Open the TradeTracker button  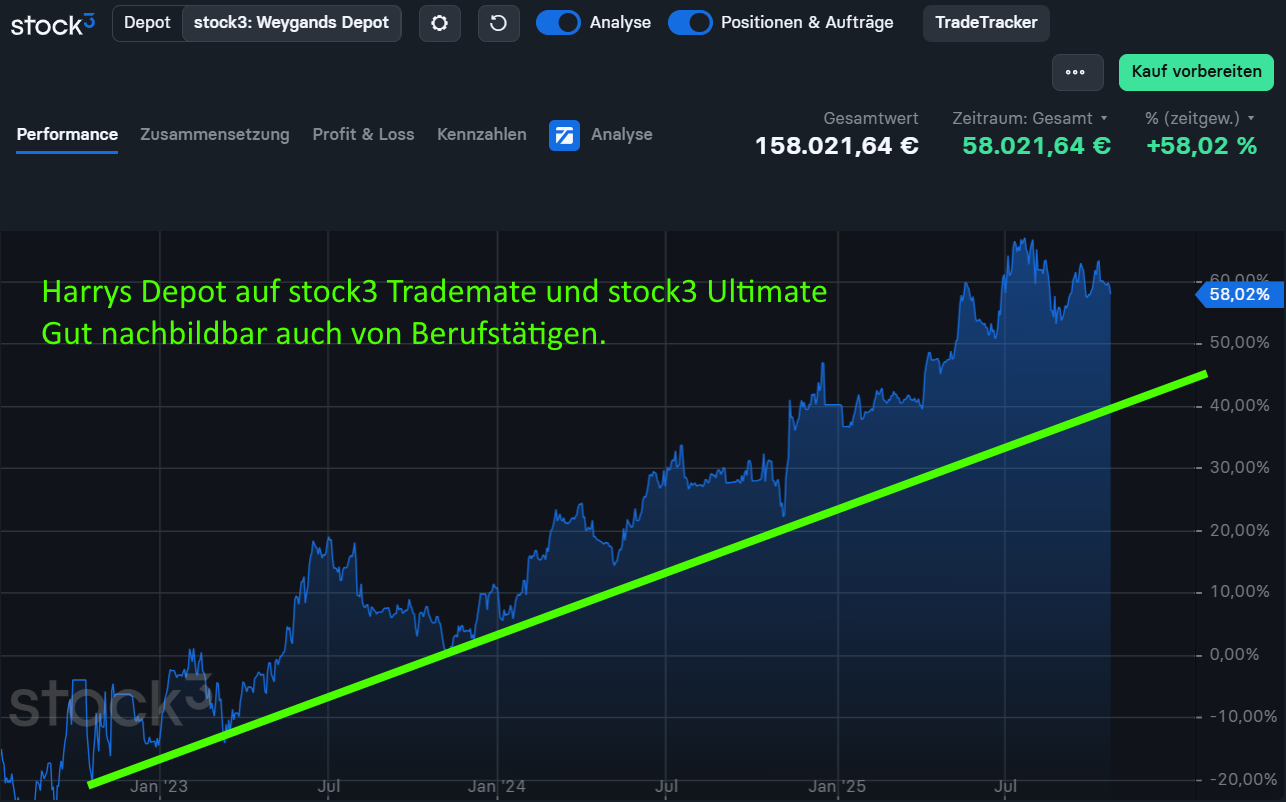[986, 22]
